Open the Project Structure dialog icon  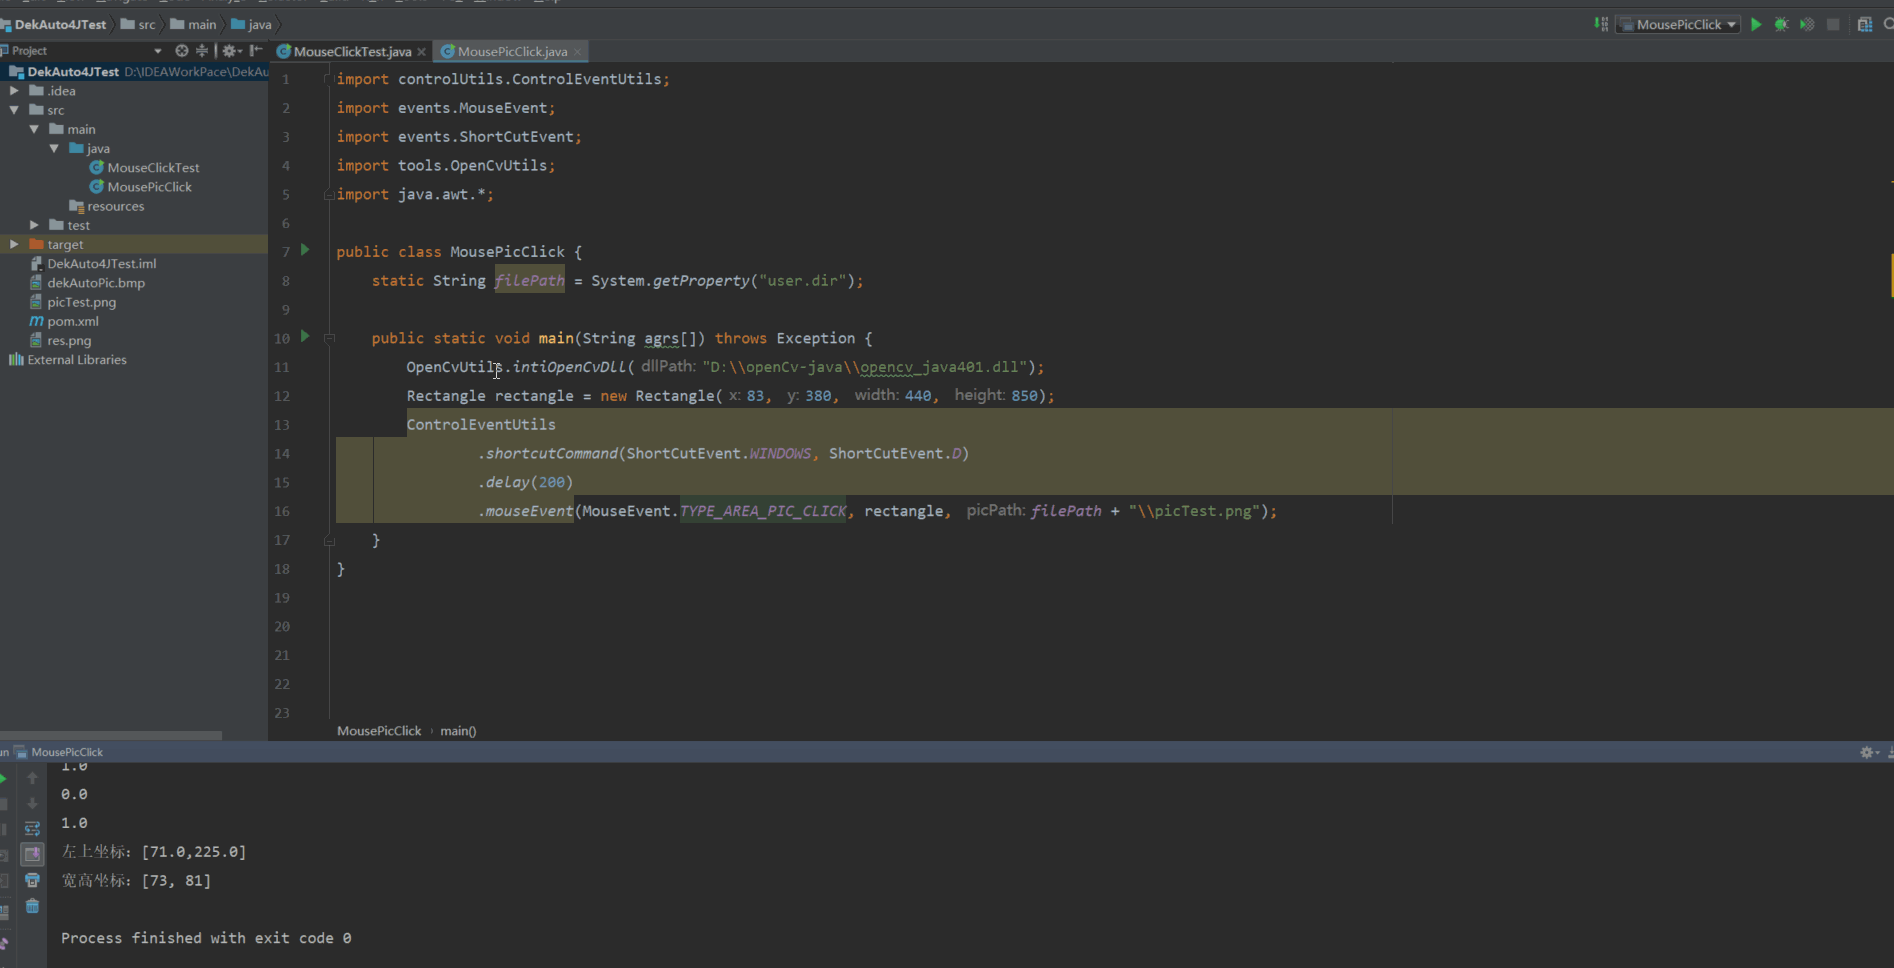click(1865, 24)
